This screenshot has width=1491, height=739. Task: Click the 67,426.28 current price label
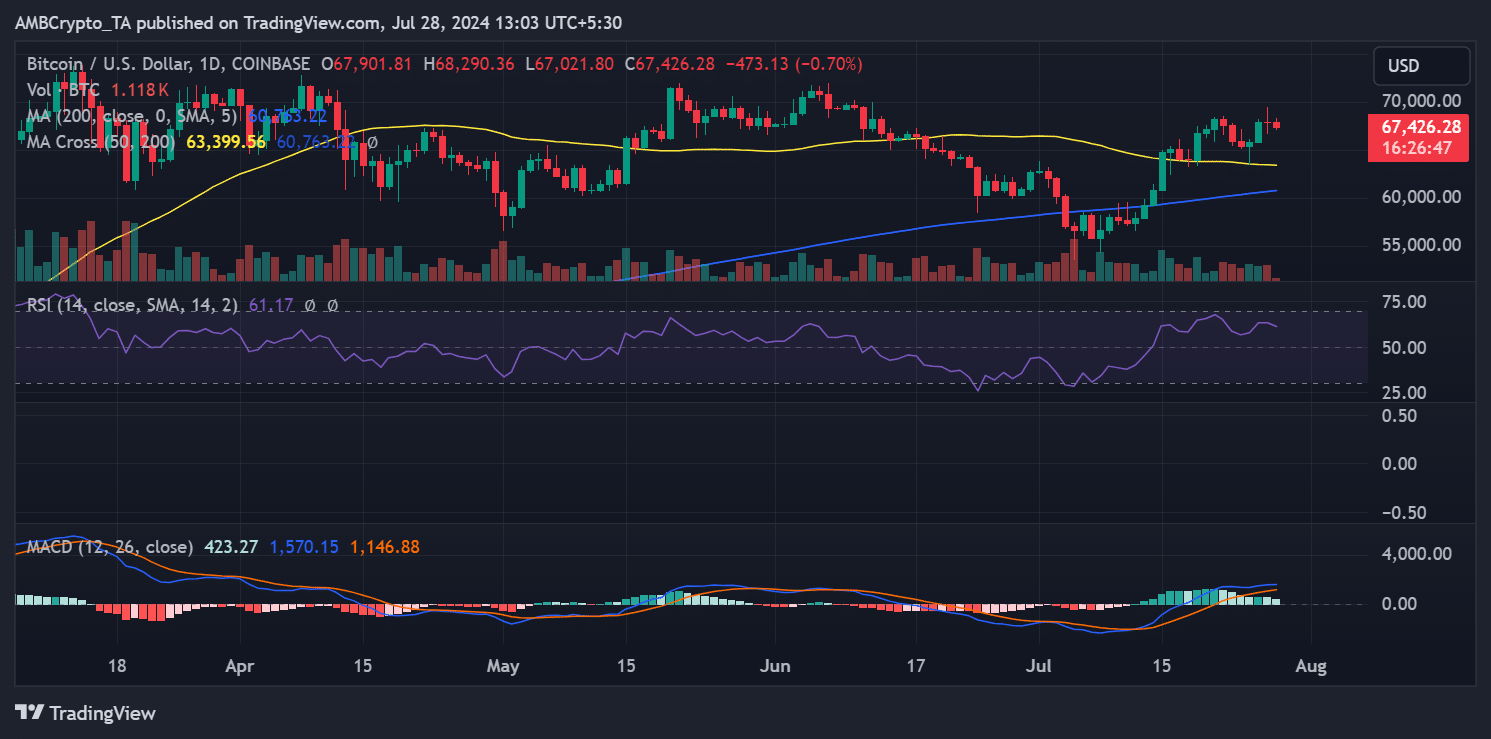[x=1421, y=127]
